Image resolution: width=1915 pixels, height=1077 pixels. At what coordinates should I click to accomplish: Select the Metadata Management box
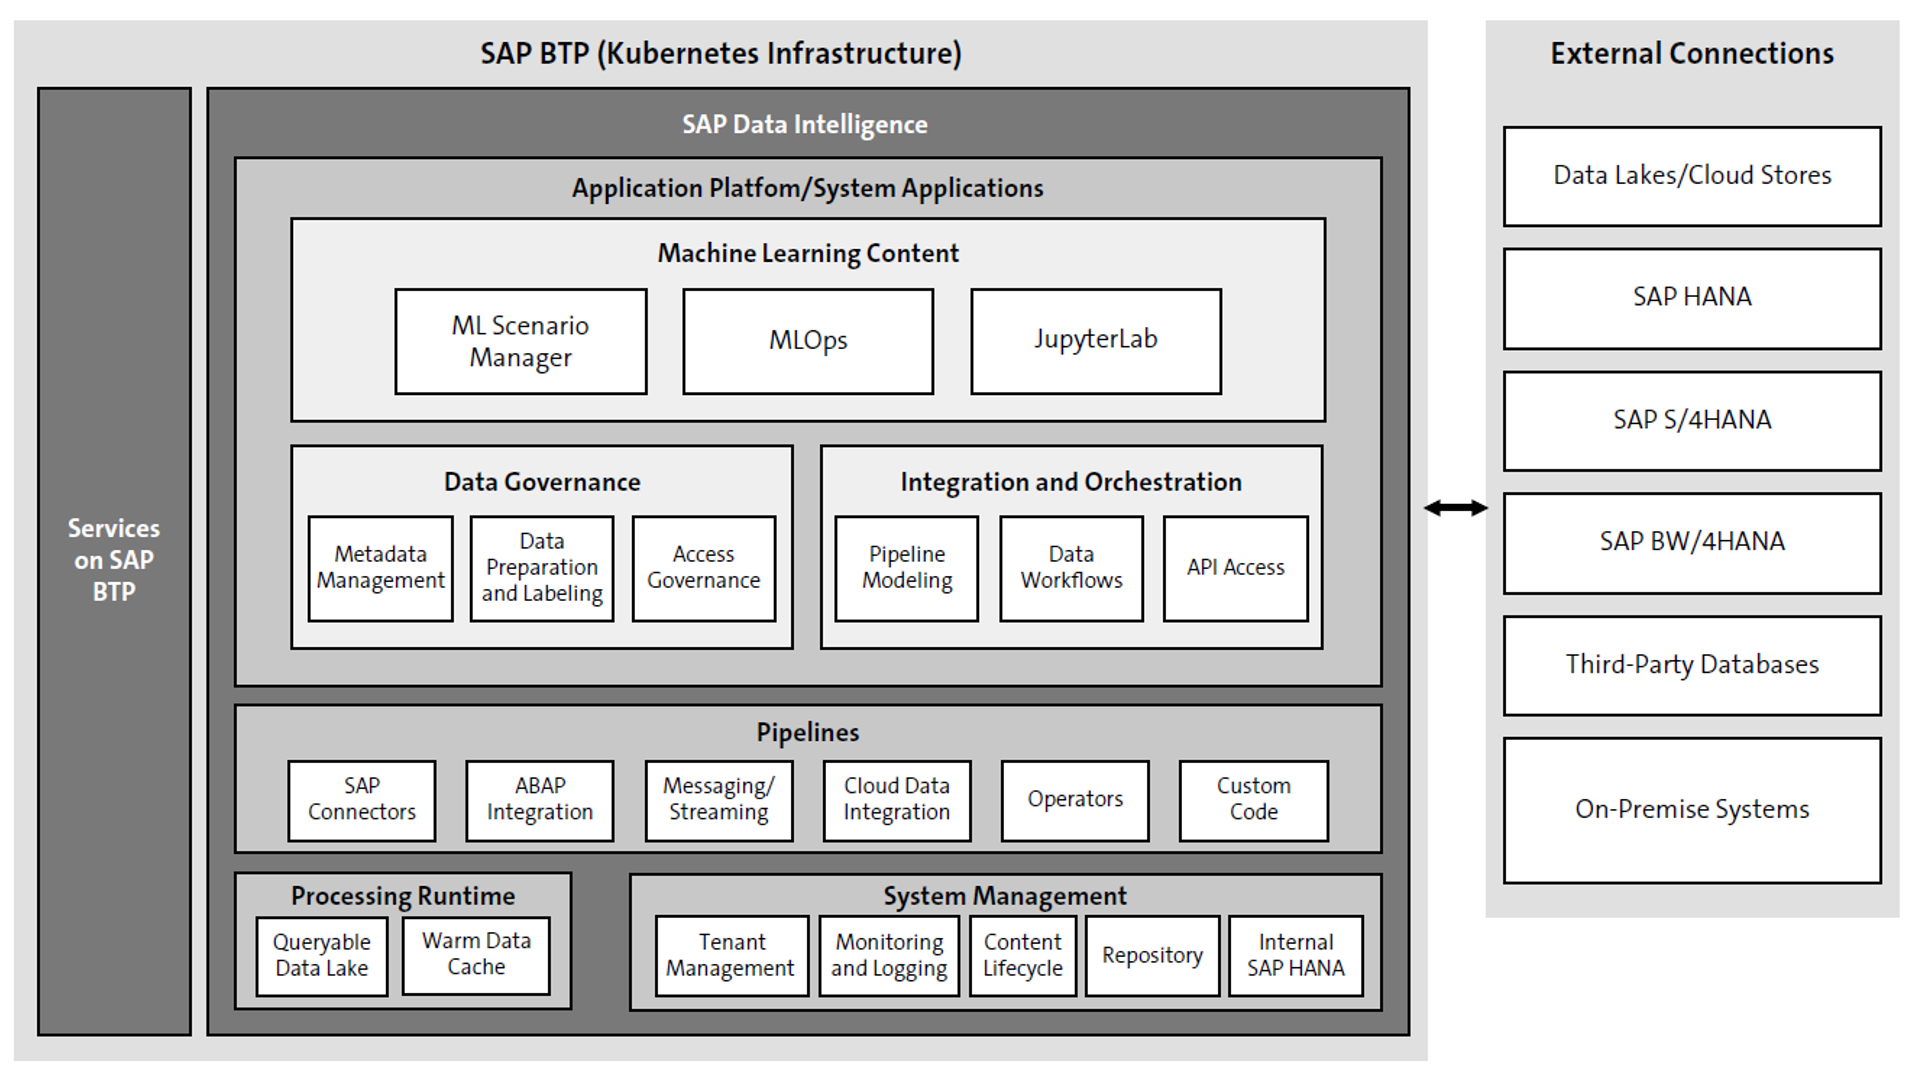pyautogui.click(x=380, y=568)
